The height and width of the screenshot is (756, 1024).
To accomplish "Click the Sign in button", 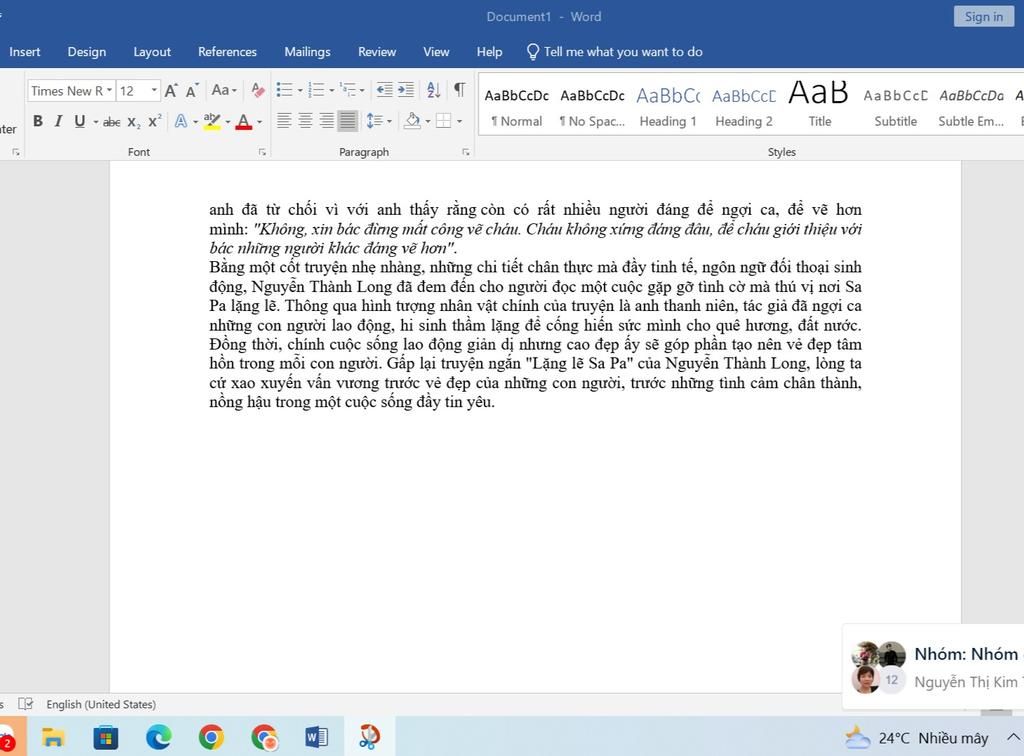I will click(984, 17).
